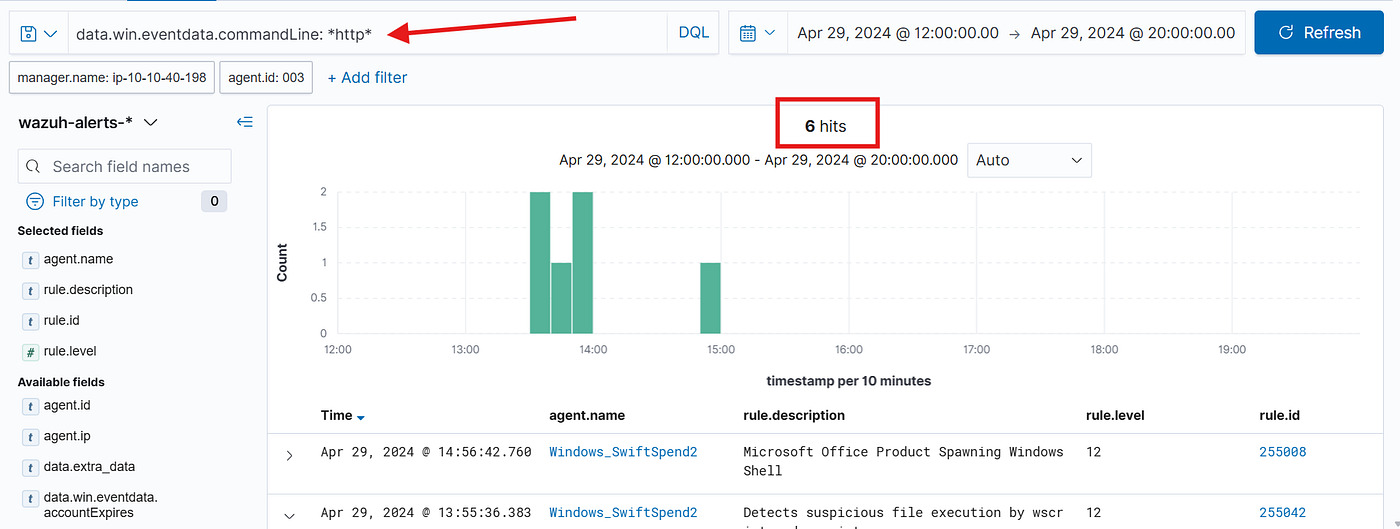Select the agent.id available field

67,405
